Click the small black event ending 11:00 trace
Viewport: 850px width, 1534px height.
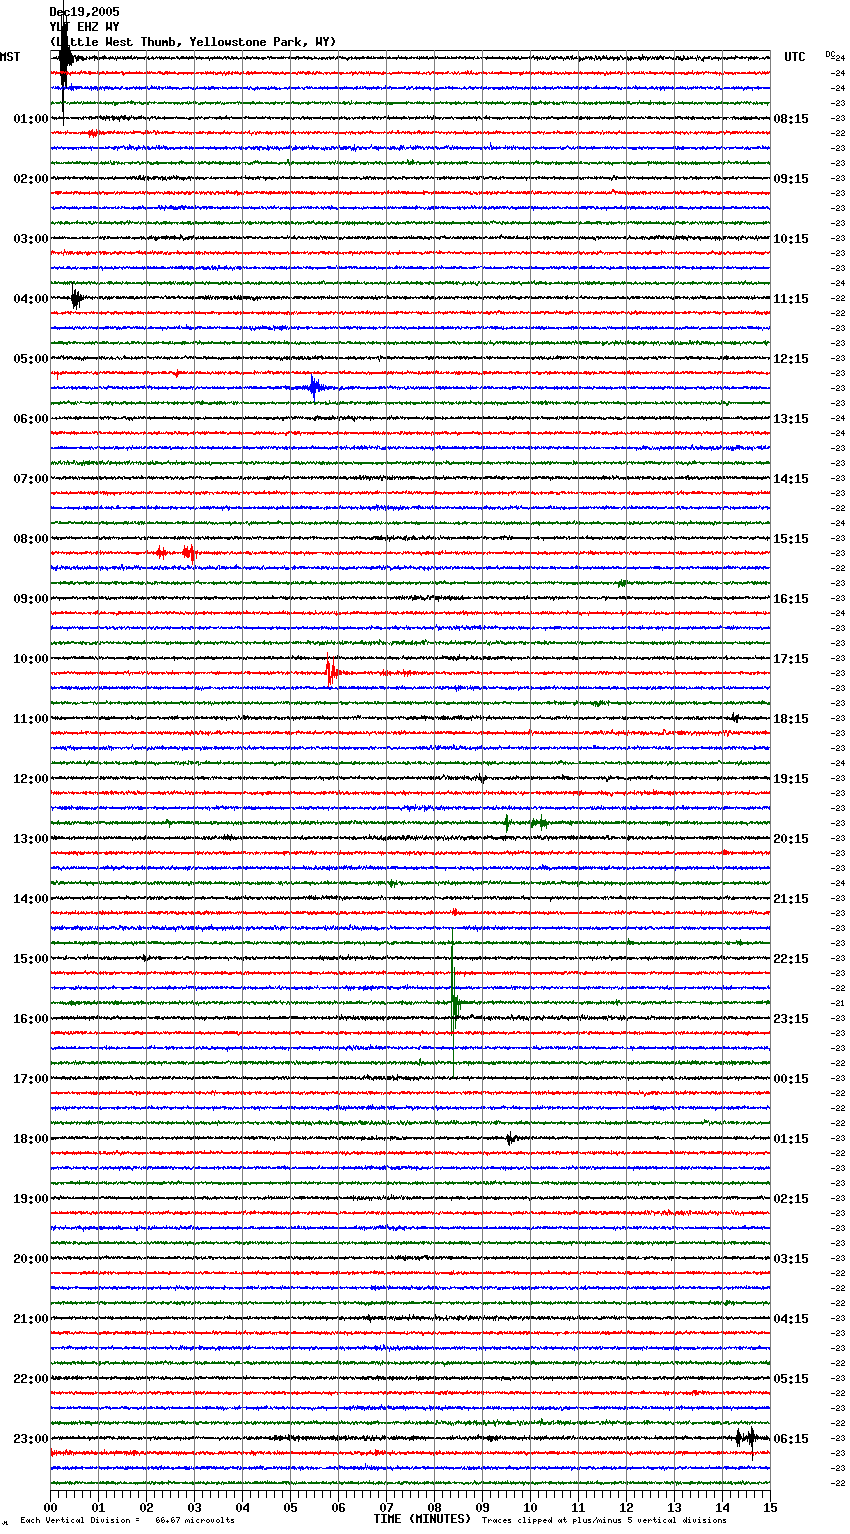pos(735,717)
